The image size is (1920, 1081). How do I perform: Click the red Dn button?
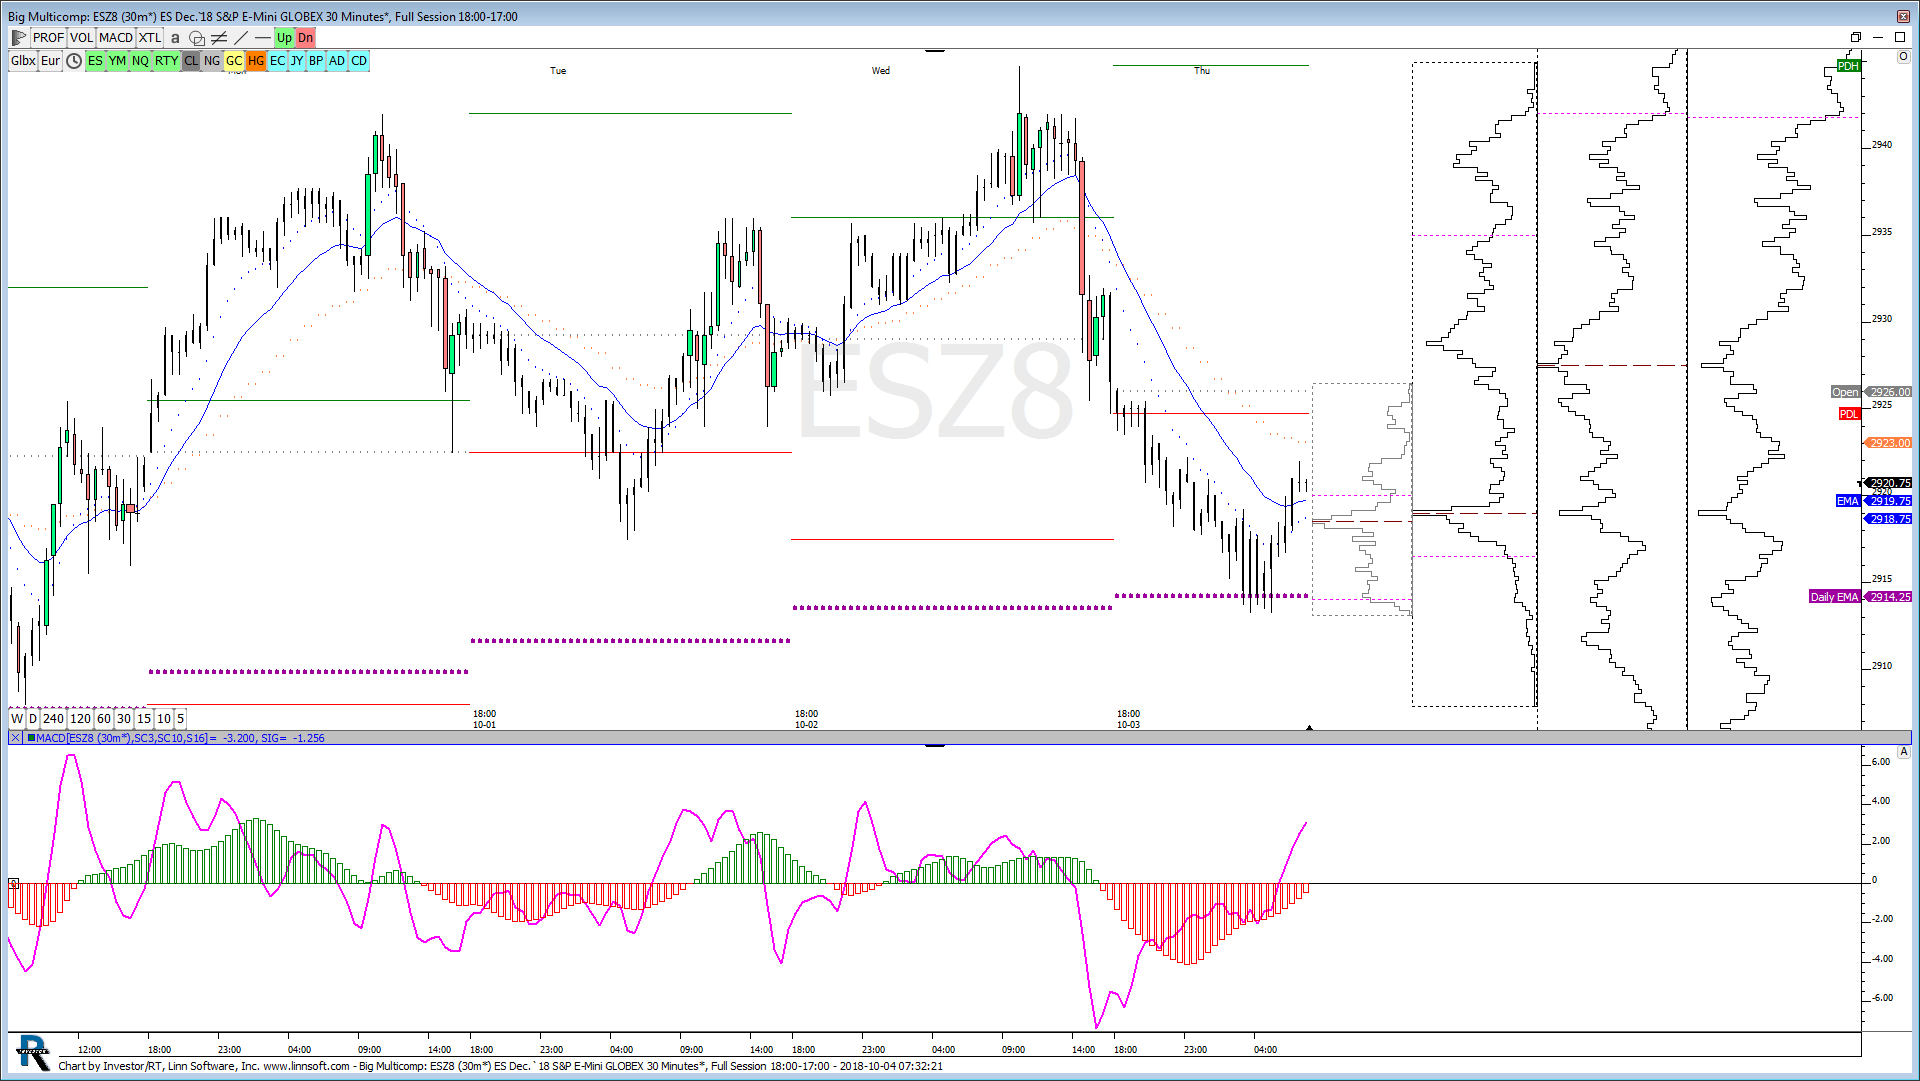tap(305, 38)
